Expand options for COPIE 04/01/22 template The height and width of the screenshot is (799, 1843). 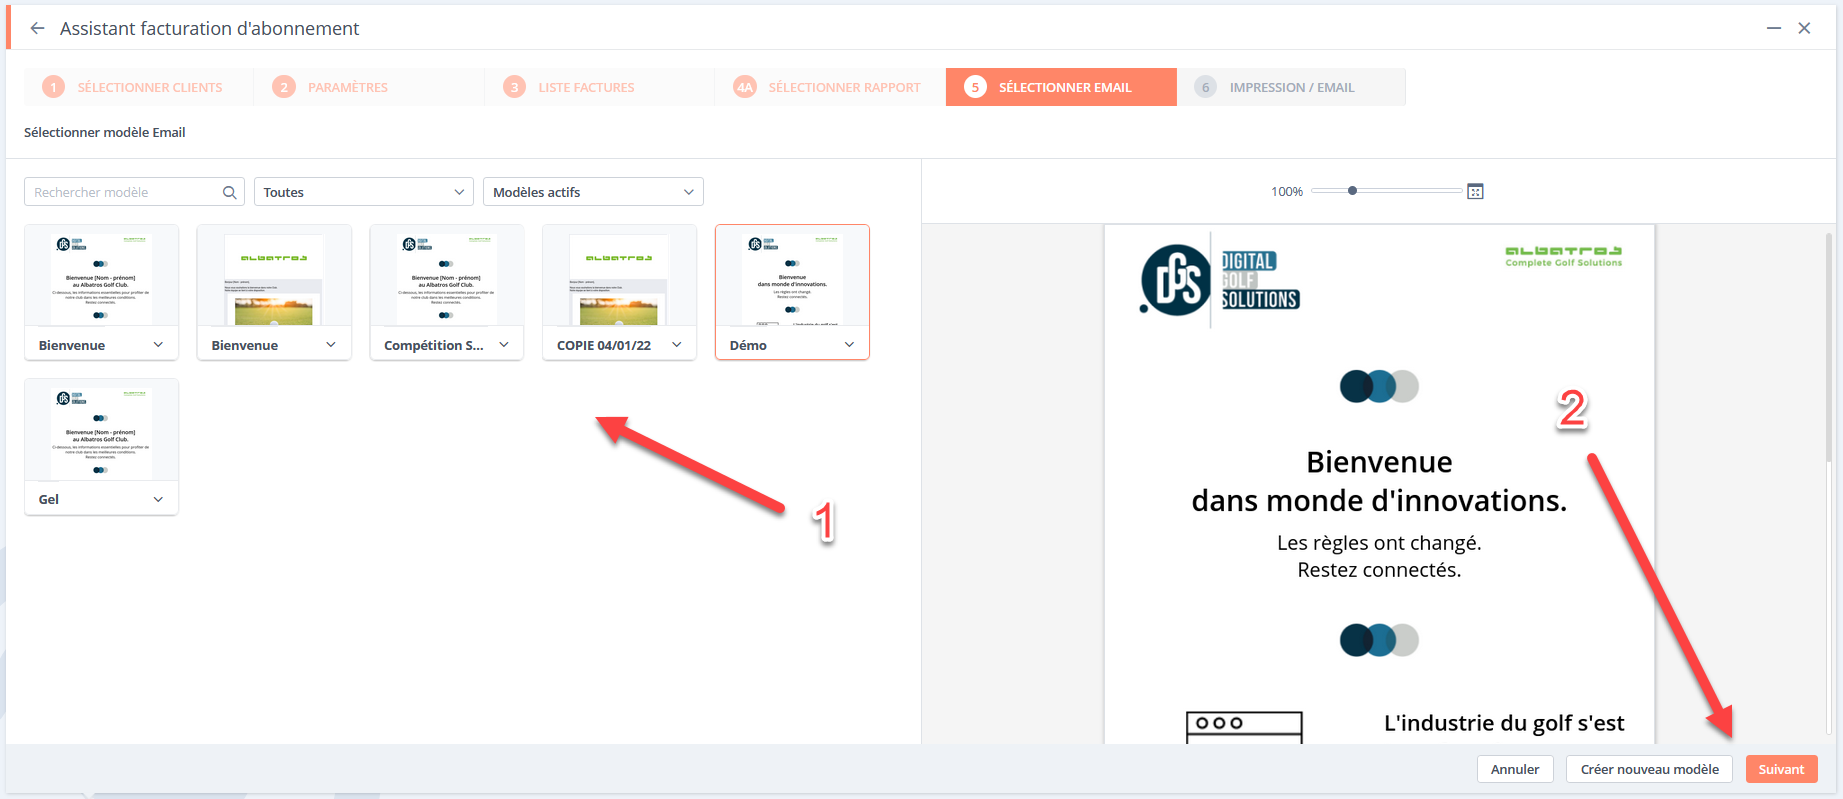677,345
